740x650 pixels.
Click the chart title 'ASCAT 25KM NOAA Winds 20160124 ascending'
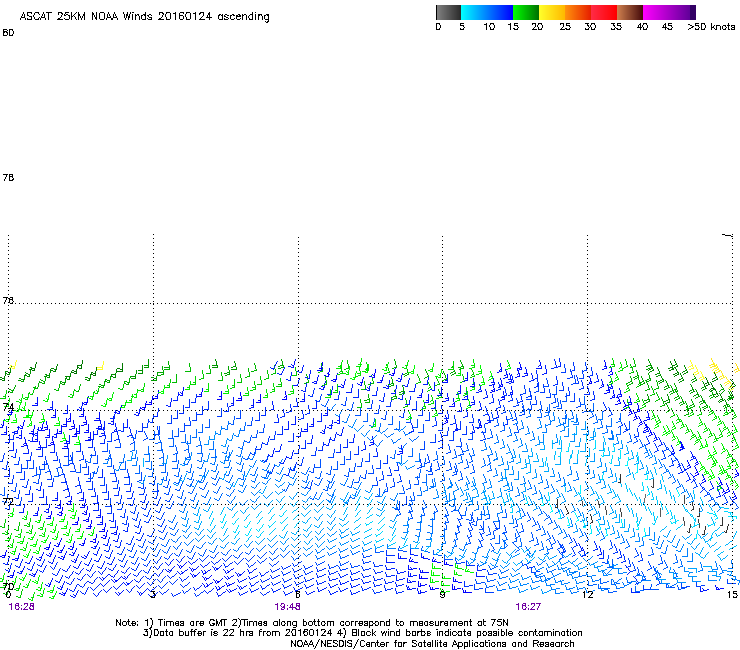click(x=144, y=17)
